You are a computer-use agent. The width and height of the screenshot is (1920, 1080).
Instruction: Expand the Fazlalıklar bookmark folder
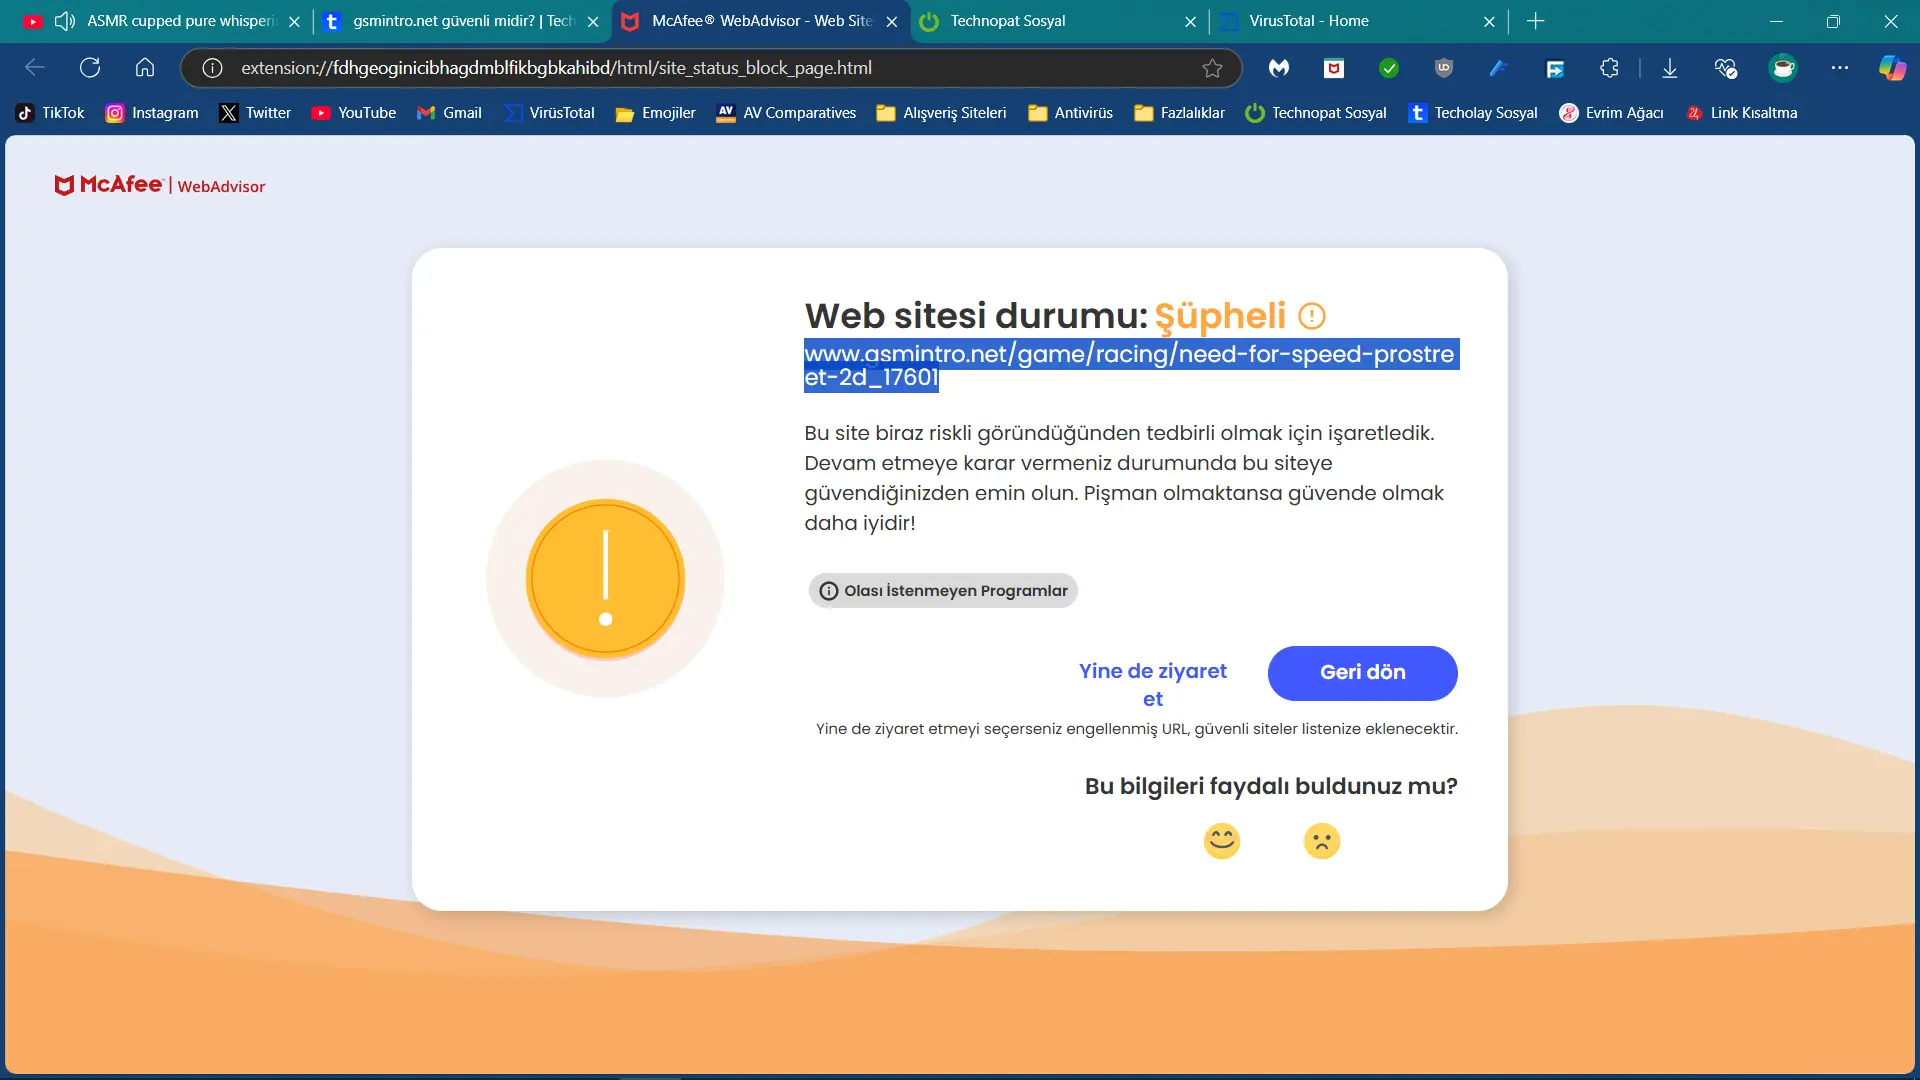coord(1179,113)
